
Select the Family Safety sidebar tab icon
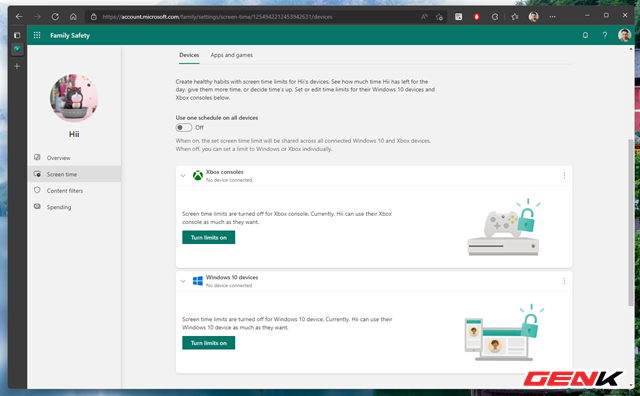[17, 49]
